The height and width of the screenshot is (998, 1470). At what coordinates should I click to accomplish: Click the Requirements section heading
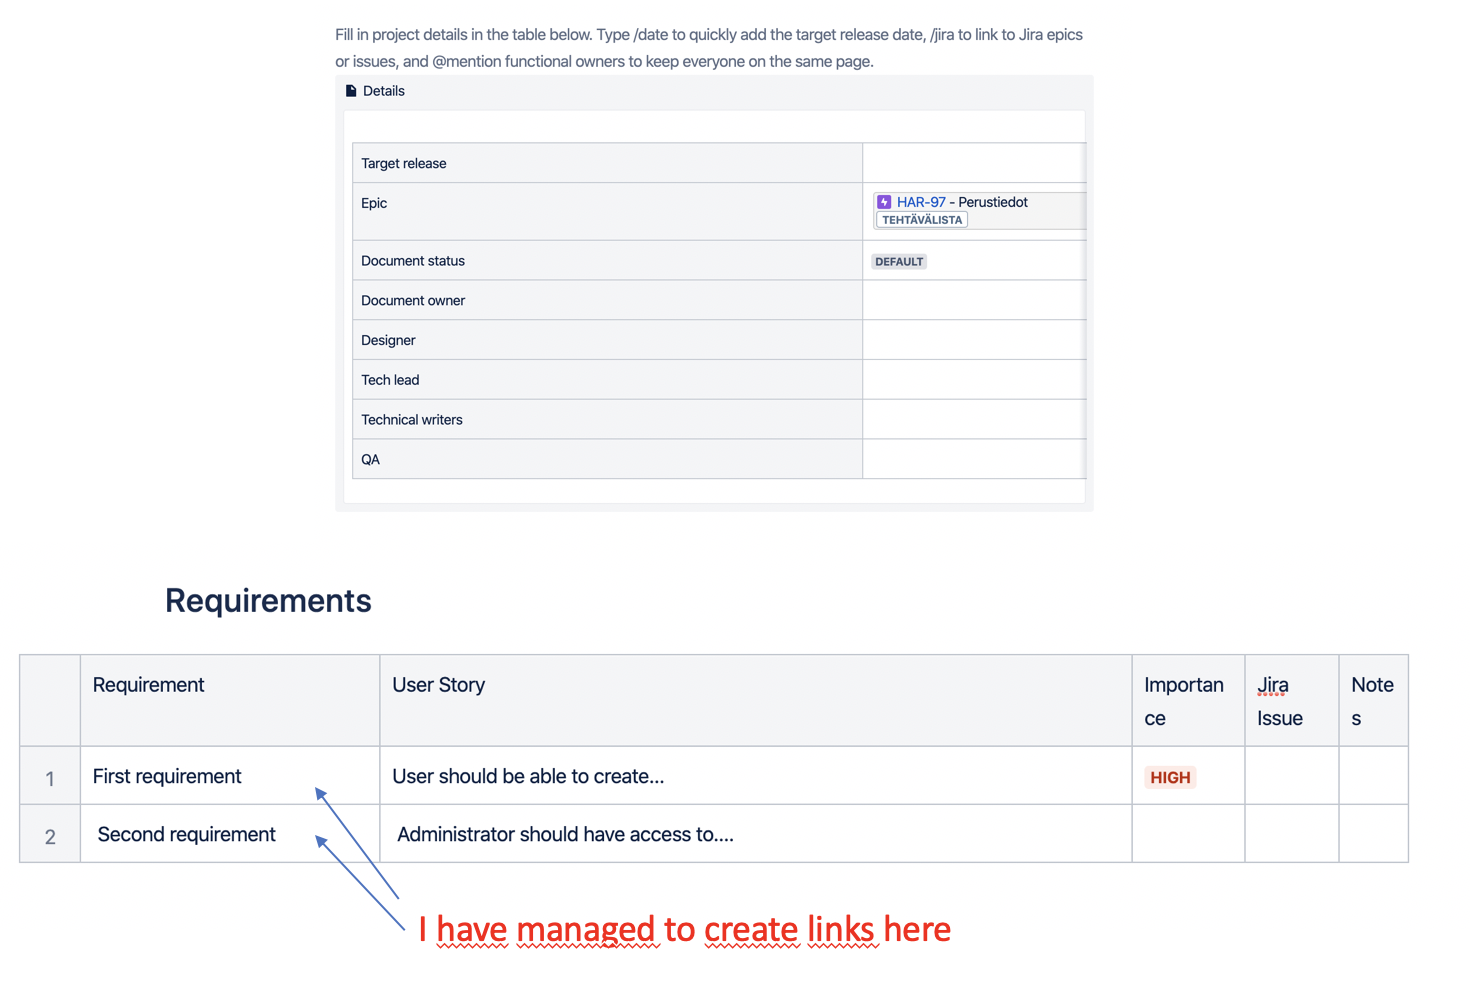coord(268,600)
